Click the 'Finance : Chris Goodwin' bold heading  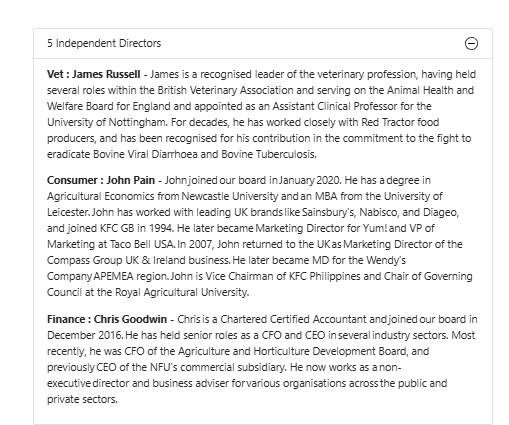(x=107, y=319)
